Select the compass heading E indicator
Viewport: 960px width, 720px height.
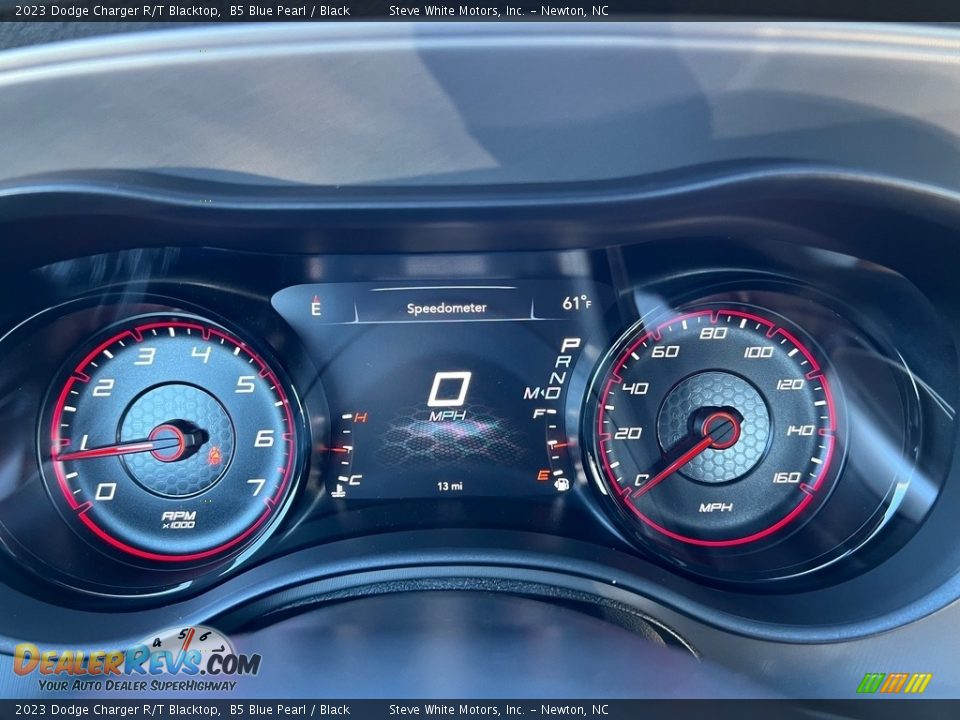click(316, 307)
